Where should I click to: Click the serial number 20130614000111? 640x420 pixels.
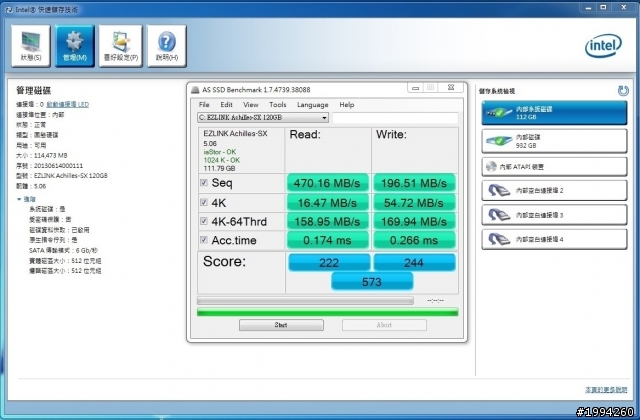[x=58, y=166]
